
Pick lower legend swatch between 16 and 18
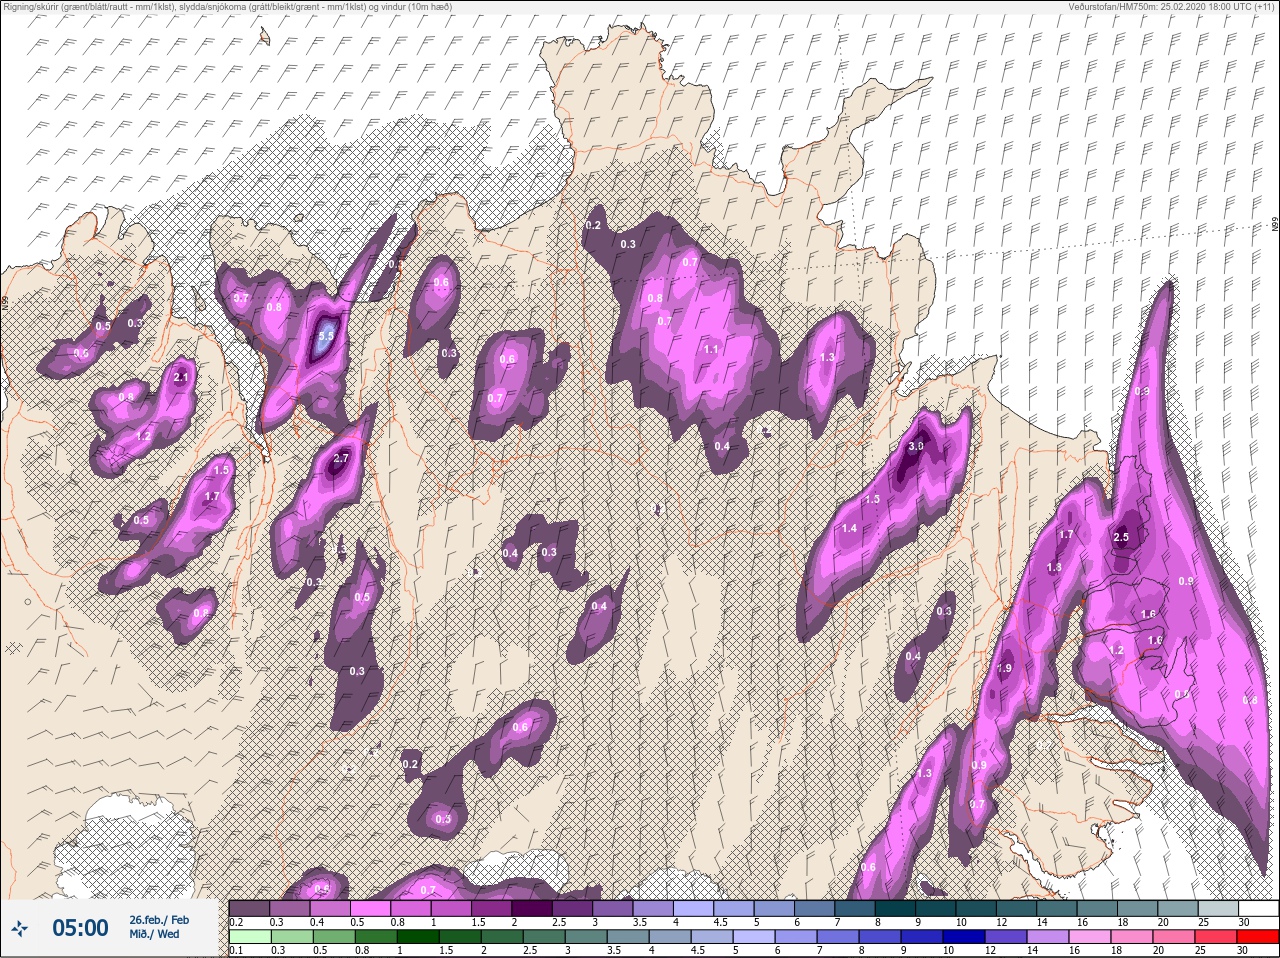(x=1090, y=937)
